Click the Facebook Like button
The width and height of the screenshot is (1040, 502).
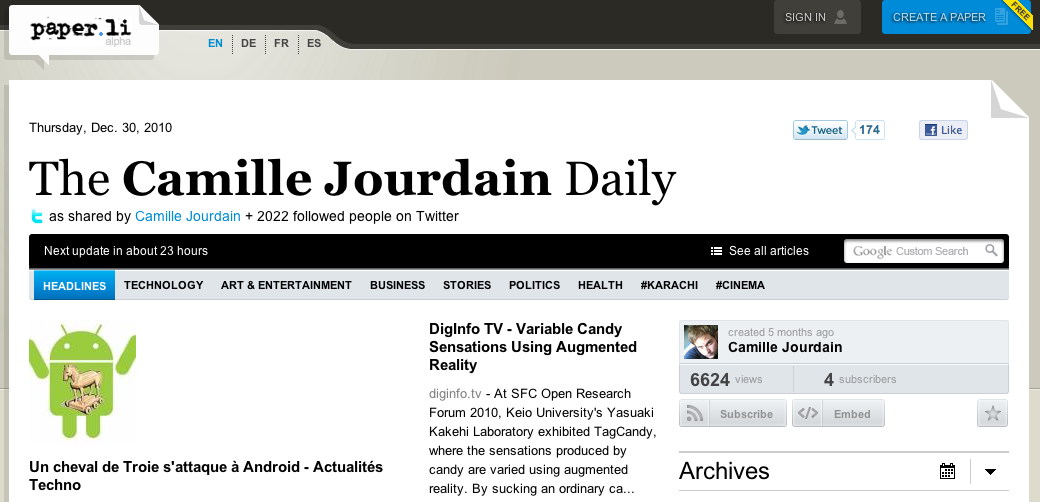tap(943, 130)
